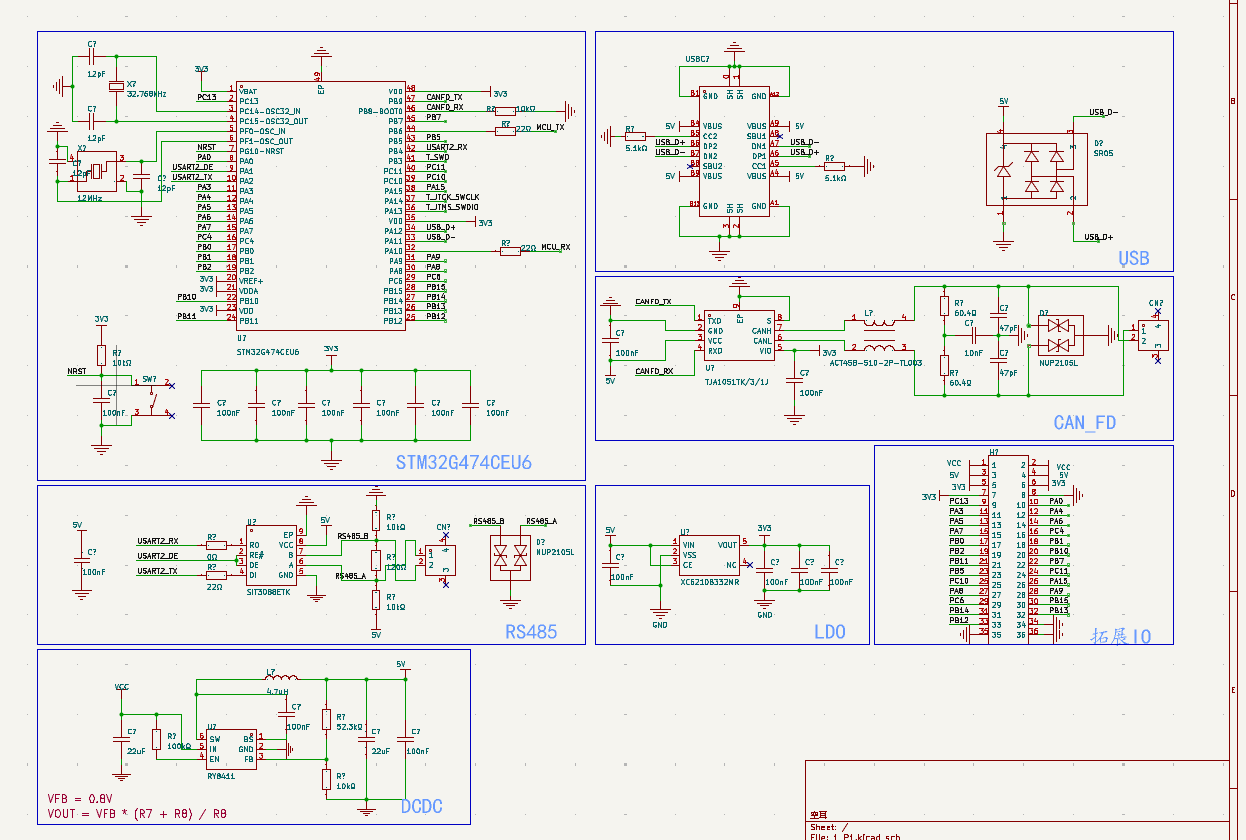Click the "CANFD_RX" label beside the TJA1051

click(654, 371)
